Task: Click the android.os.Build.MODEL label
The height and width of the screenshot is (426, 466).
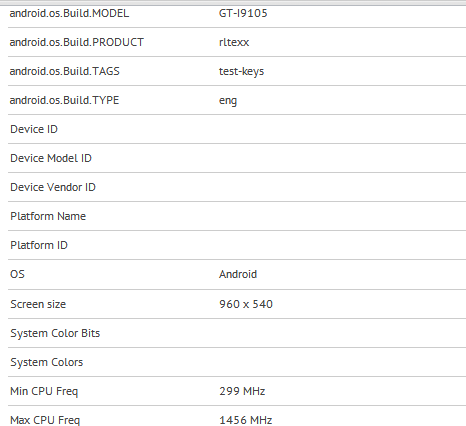Action: point(69,13)
